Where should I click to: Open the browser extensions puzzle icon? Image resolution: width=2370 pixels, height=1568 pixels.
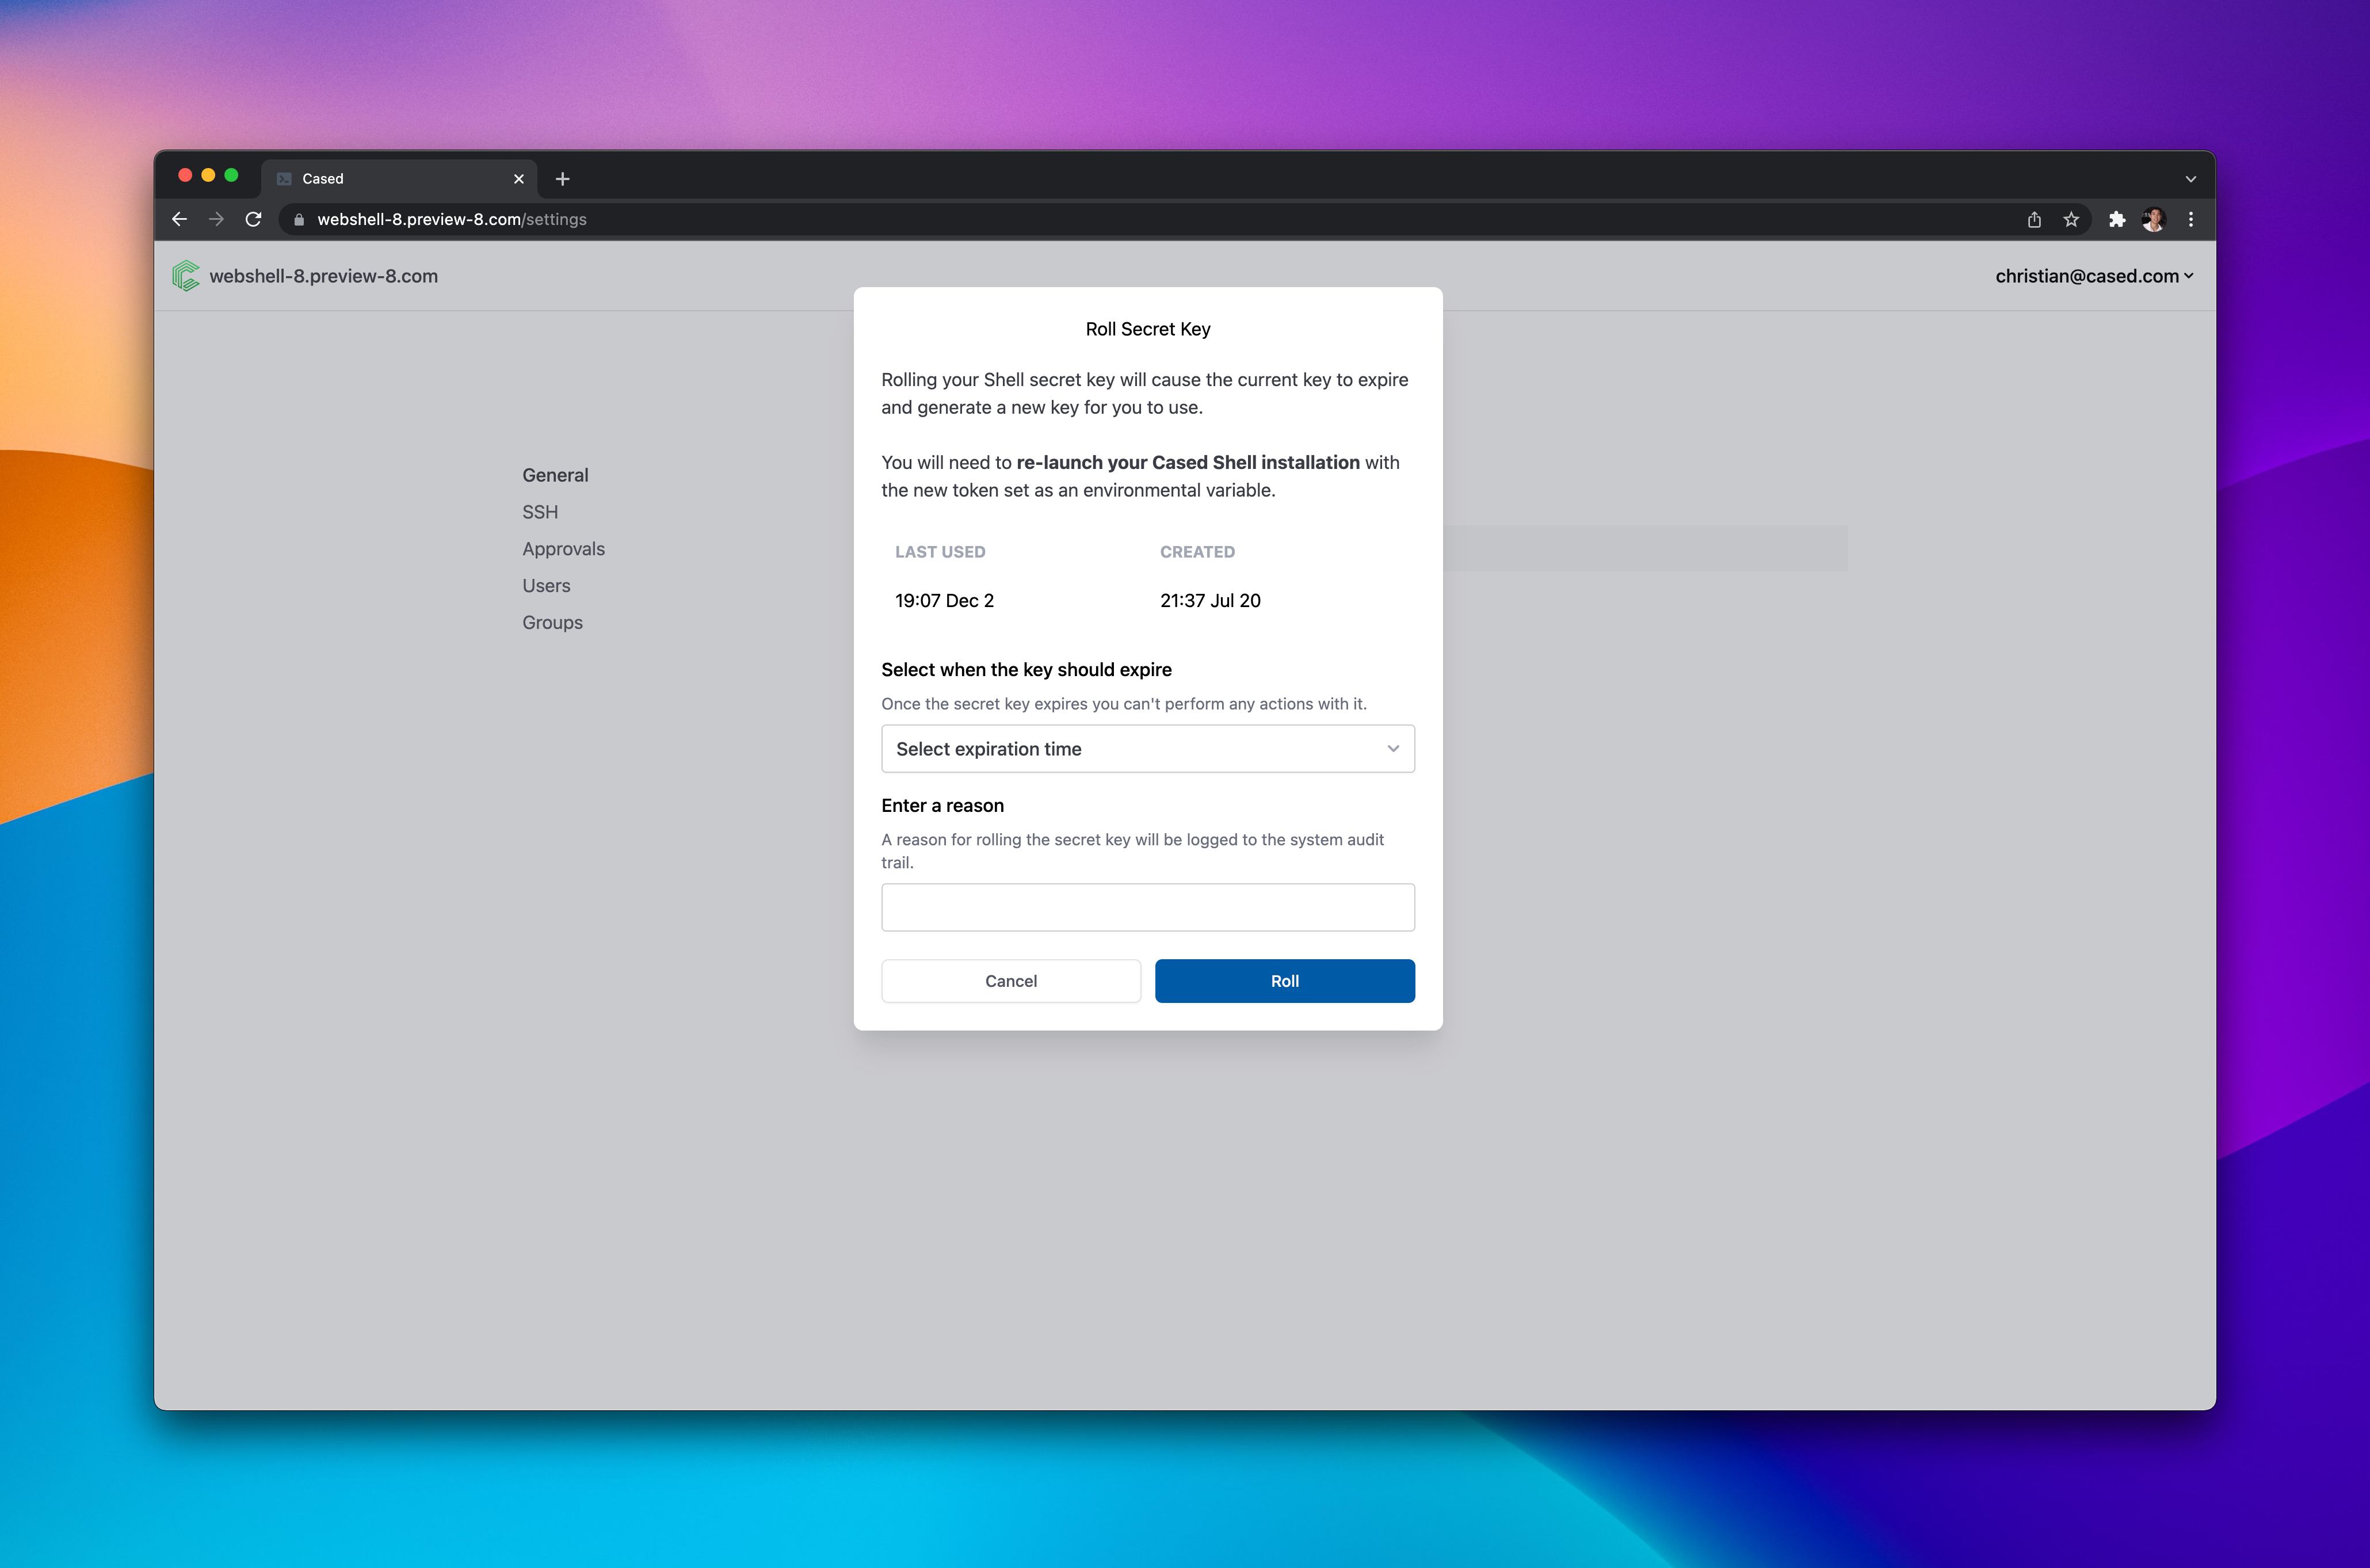(x=2117, y=219)
